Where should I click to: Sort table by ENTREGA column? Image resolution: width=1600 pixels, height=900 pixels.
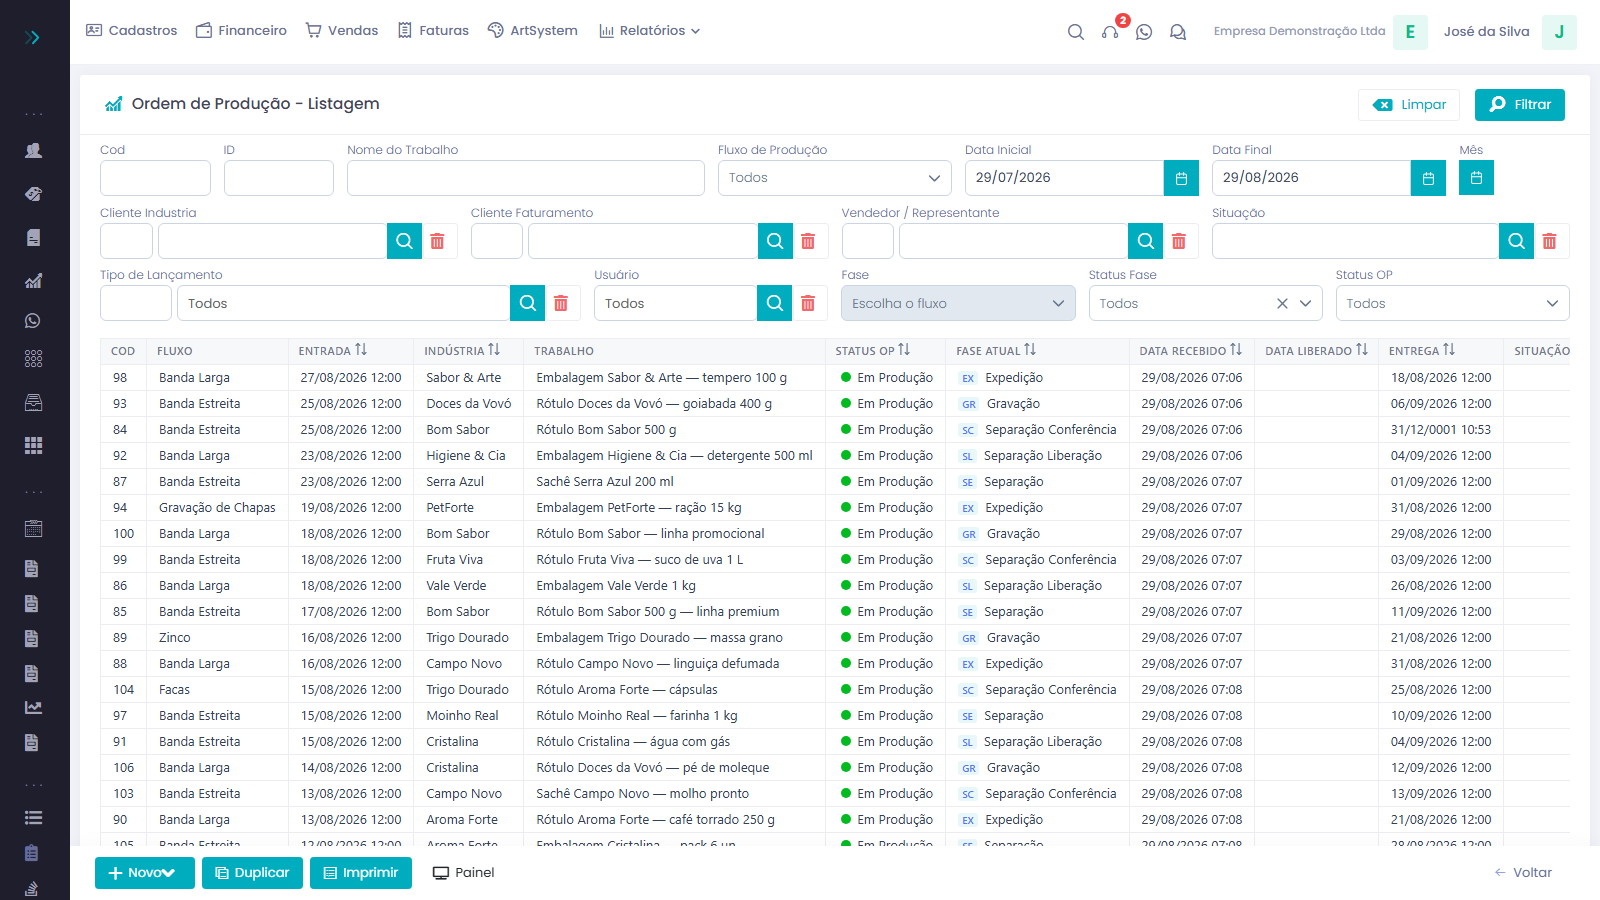pyautogui.click(x=1422, y=351)
